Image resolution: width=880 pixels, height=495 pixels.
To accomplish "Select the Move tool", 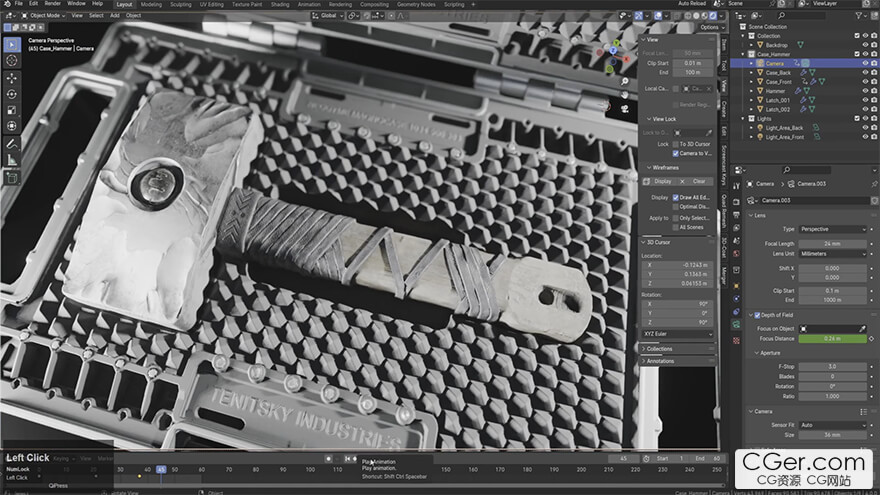I will pos(12,78).
